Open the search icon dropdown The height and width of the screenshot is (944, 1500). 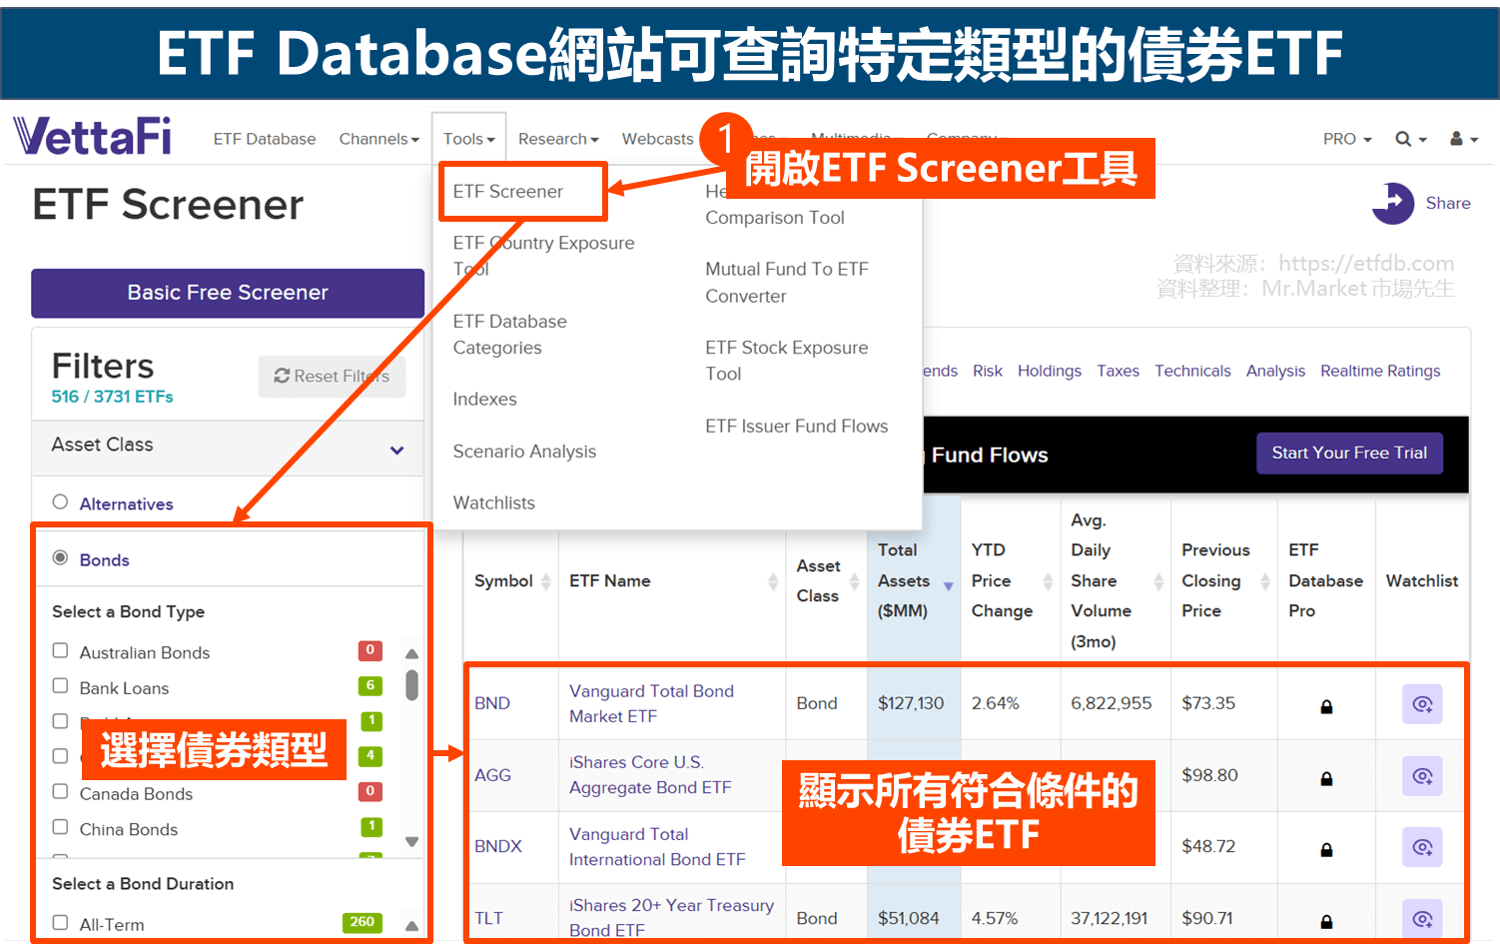[x=1411, y=139]
